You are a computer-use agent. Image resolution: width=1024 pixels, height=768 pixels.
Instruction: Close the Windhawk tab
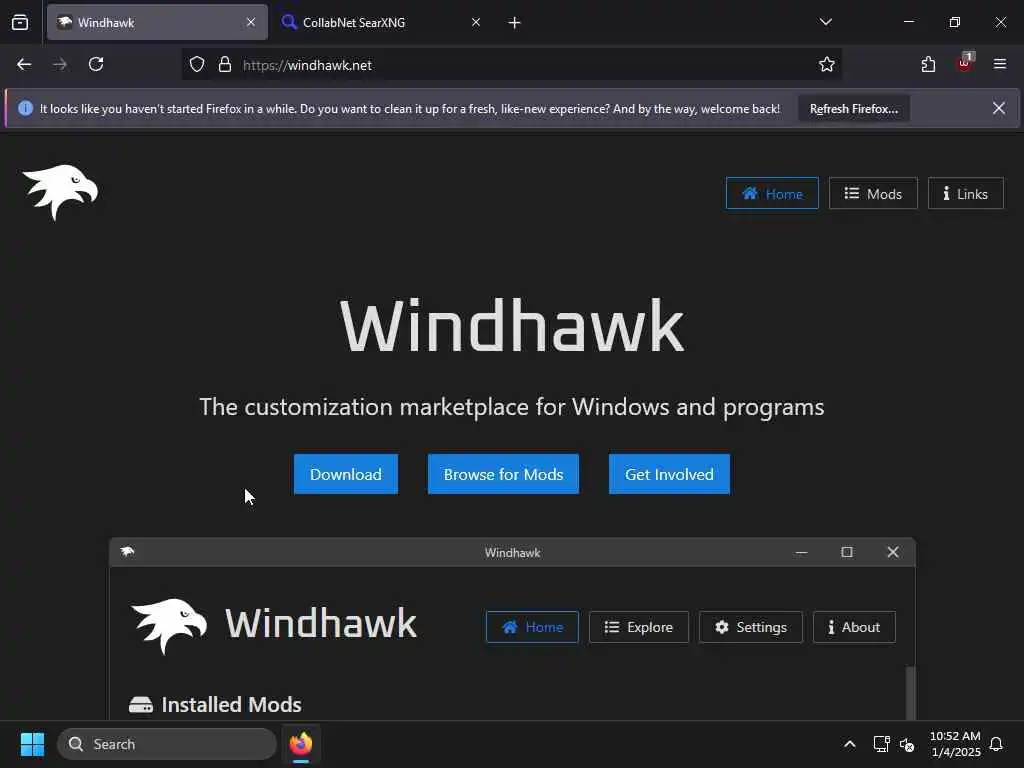(251, 22)
